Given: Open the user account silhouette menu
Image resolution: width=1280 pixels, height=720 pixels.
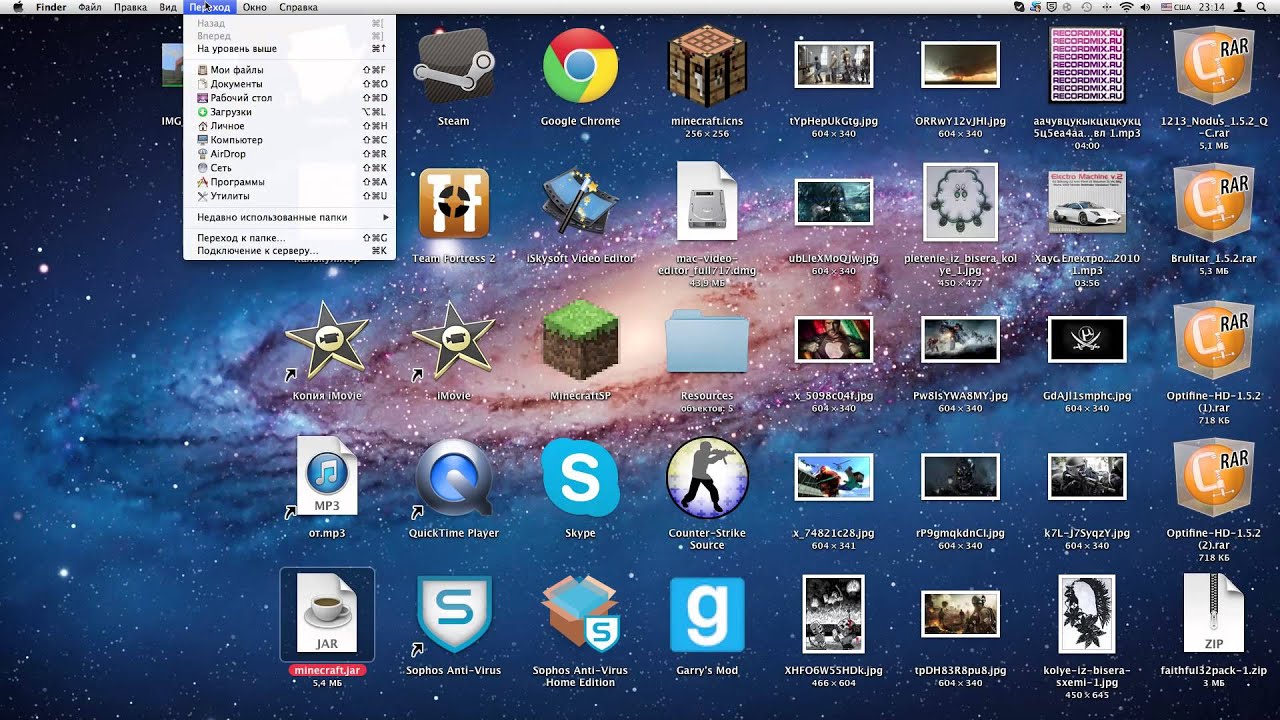Looking at the screenshot, I should (x=1239, y=7).
